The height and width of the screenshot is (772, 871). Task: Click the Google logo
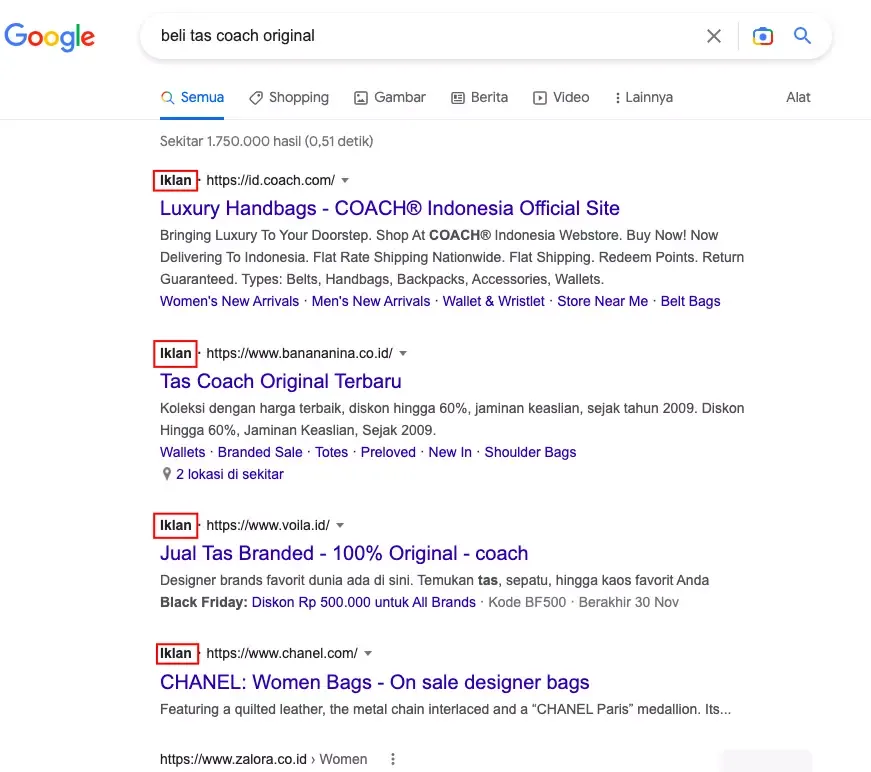click(49, 38)
